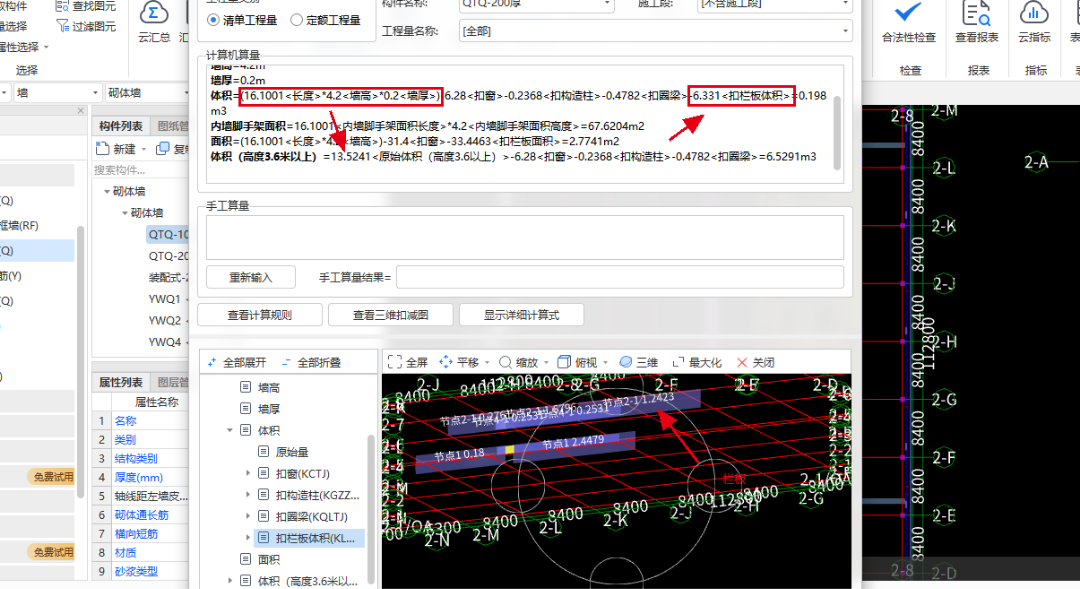Activate the 三维 3D view mode
This screenshot has width=1080, height=589.
click(x=638, y=362)
